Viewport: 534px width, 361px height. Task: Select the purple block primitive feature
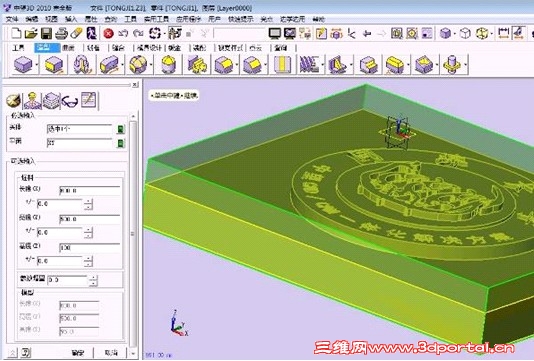point(23,65)
